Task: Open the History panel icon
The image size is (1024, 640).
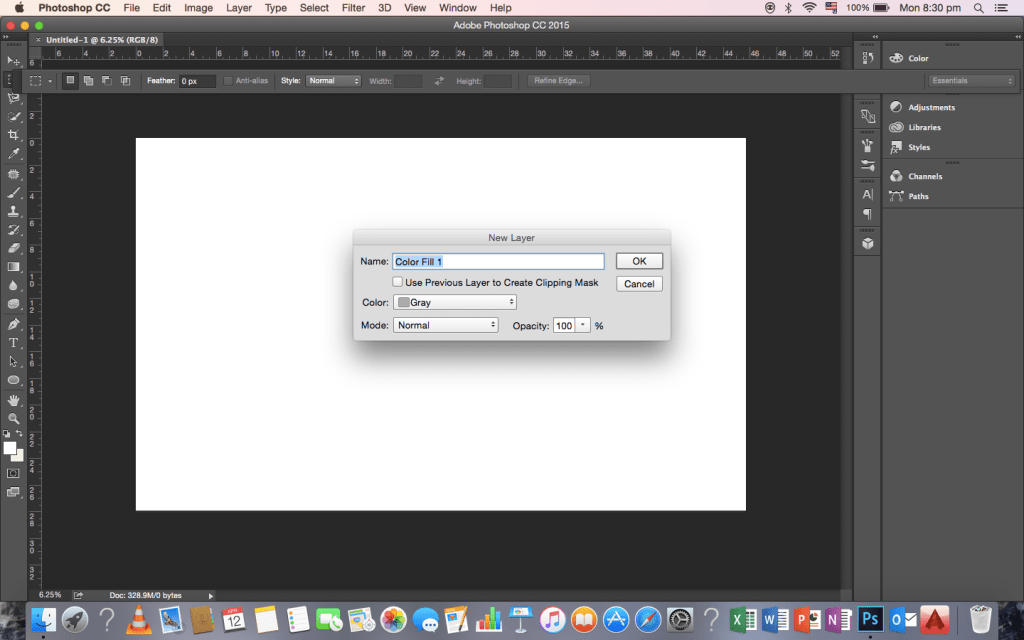Action: 867,116
